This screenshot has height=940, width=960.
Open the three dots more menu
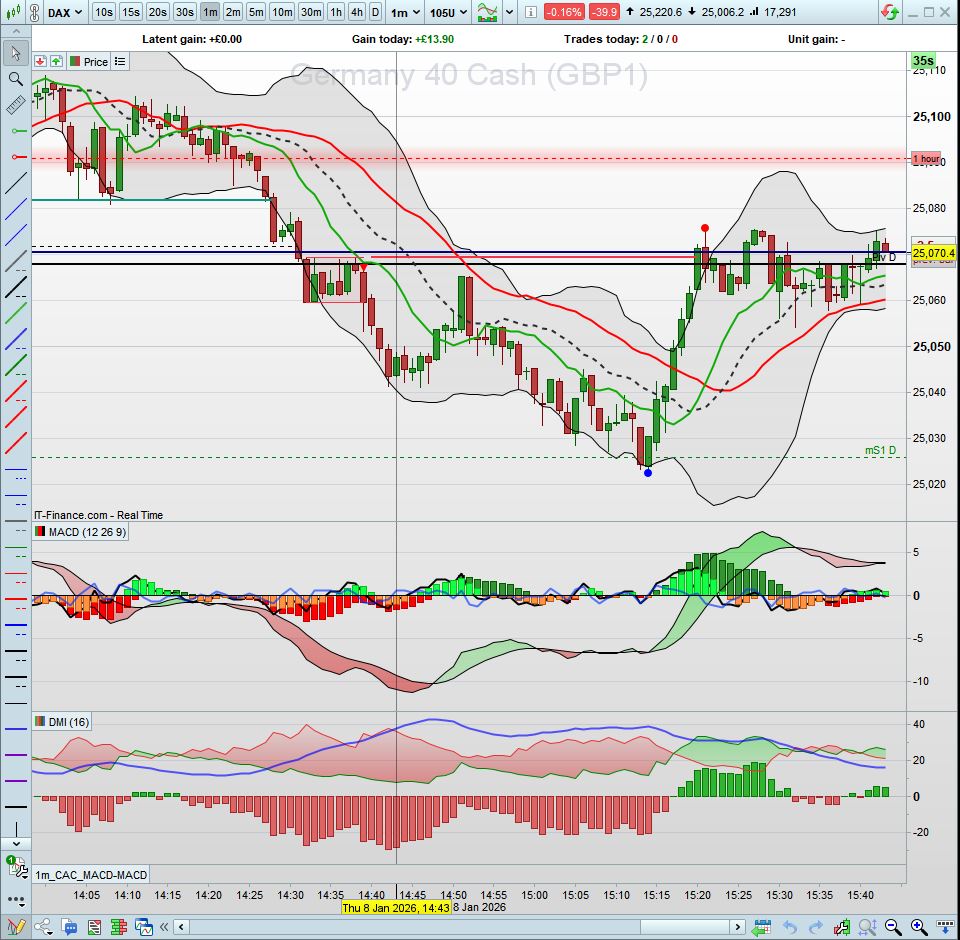16,901
